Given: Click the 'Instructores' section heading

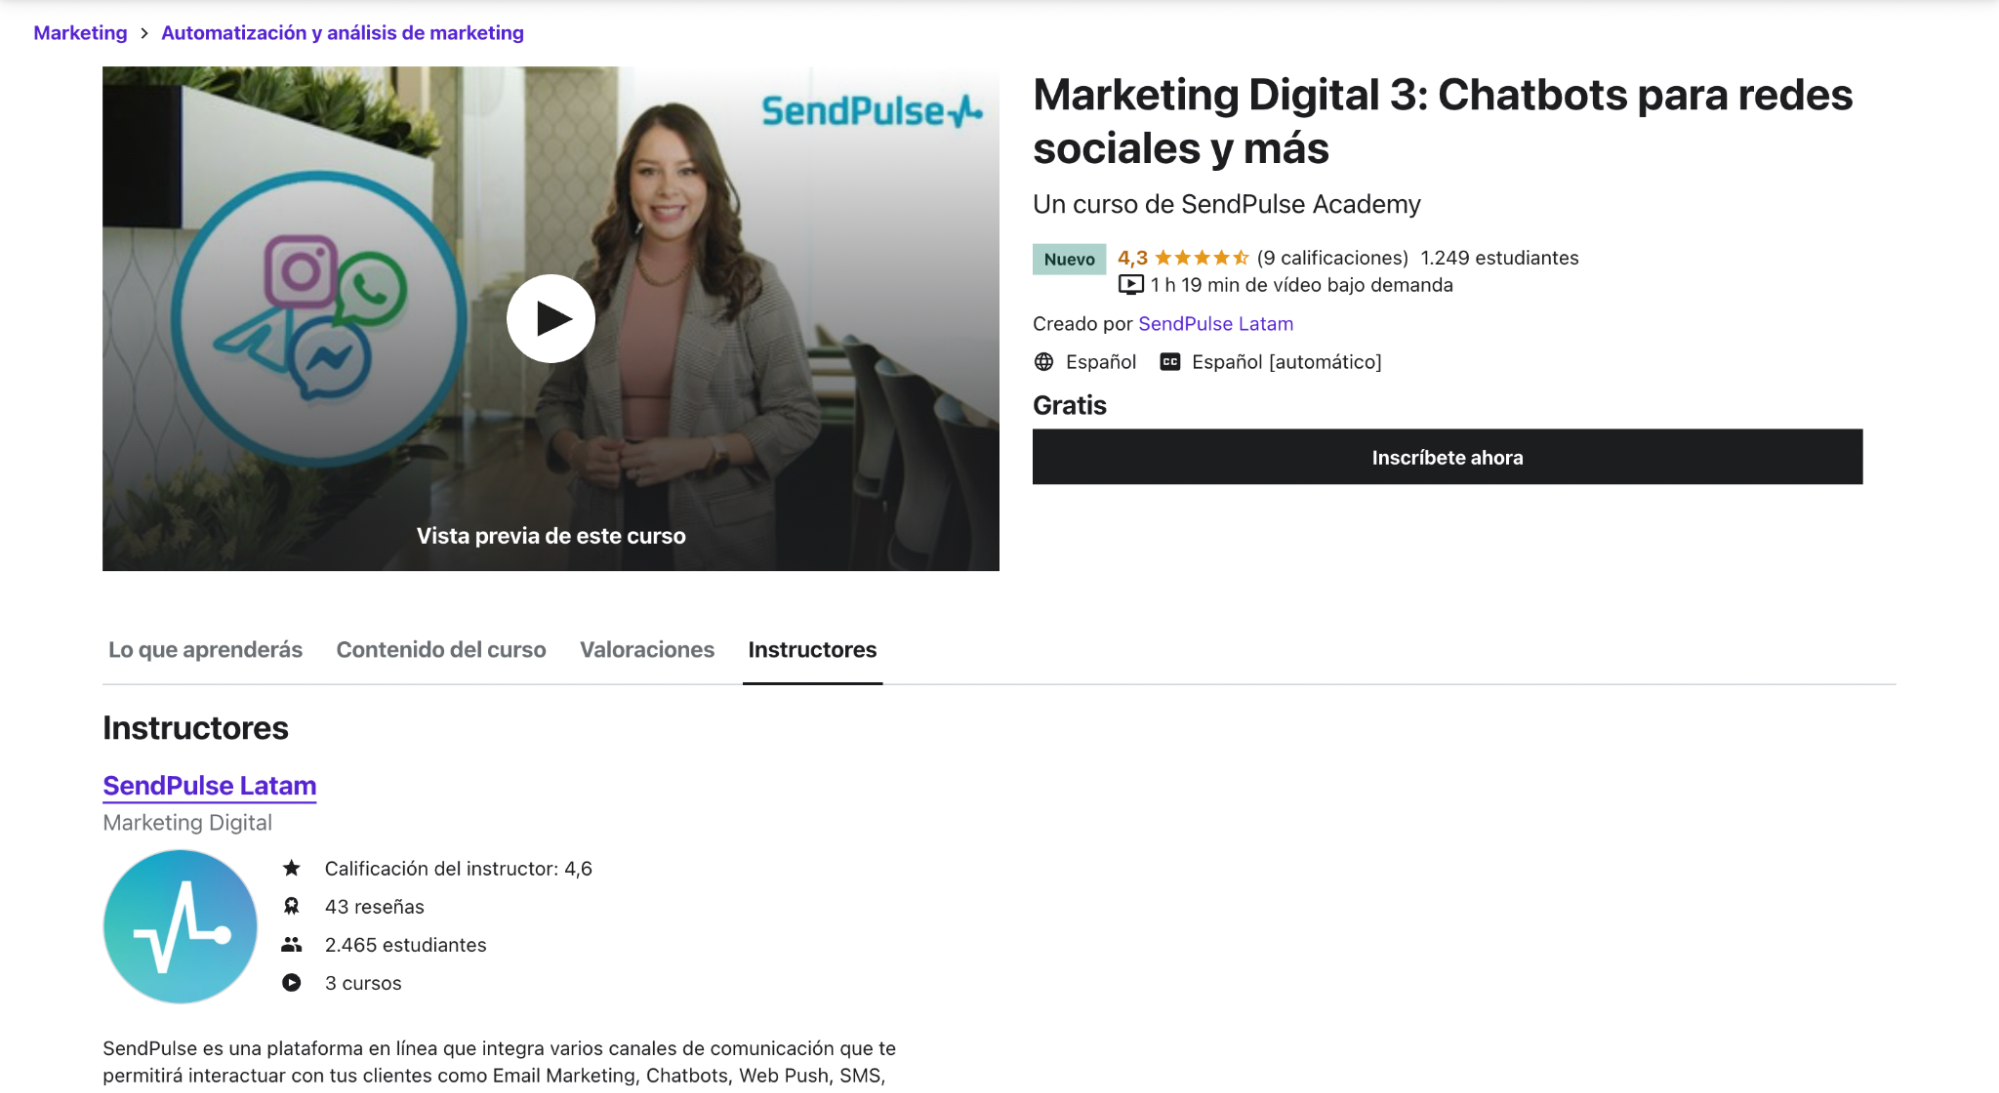Looking at the screenshot, I should (x=195, y=728).
